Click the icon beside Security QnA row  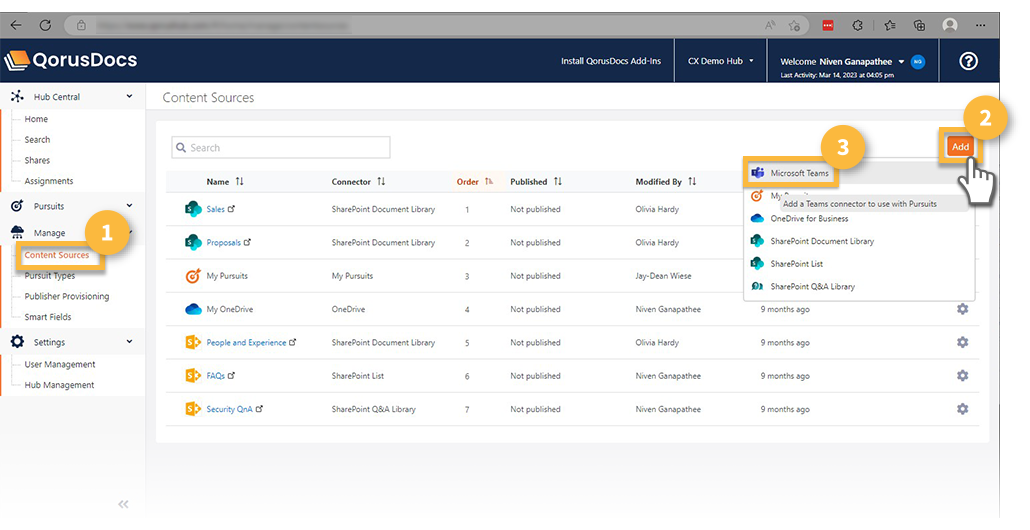point(192,409)
